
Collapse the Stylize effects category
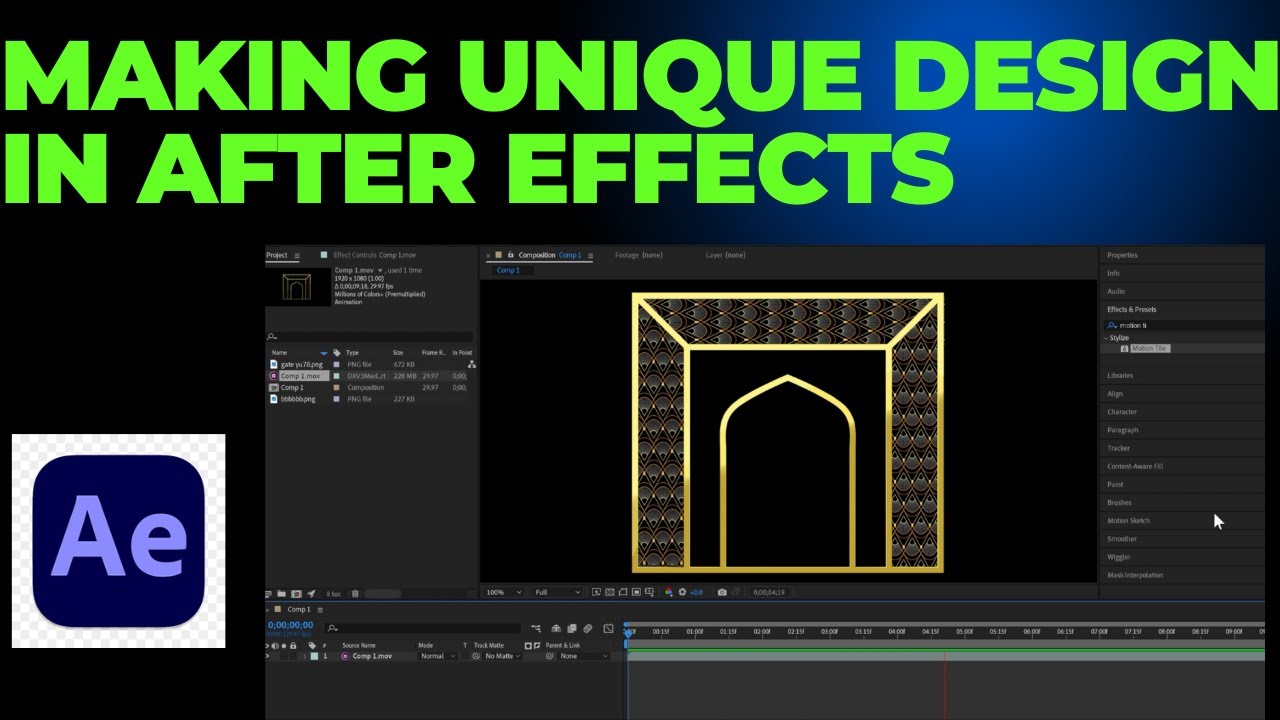point(1106,338)
